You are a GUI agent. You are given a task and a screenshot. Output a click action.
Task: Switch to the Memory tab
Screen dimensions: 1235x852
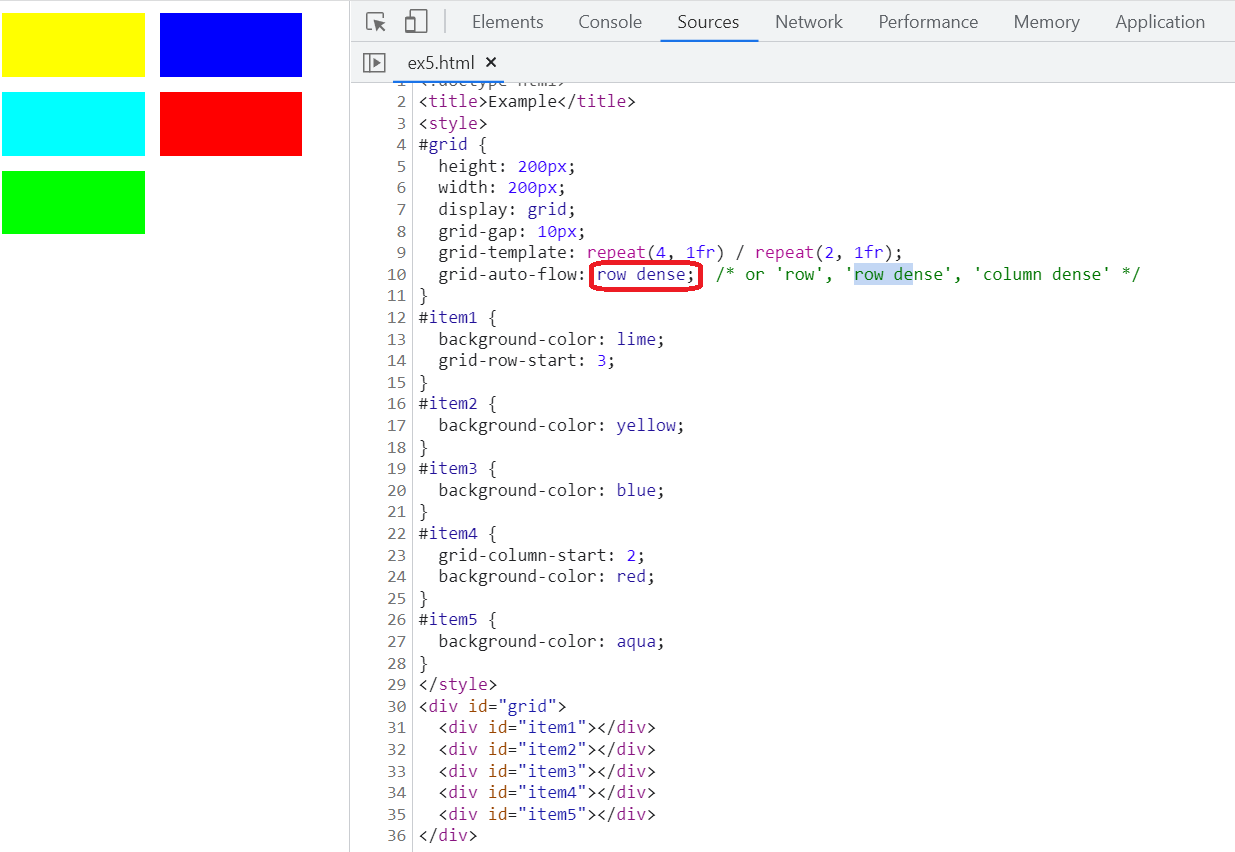(1046, 22)
